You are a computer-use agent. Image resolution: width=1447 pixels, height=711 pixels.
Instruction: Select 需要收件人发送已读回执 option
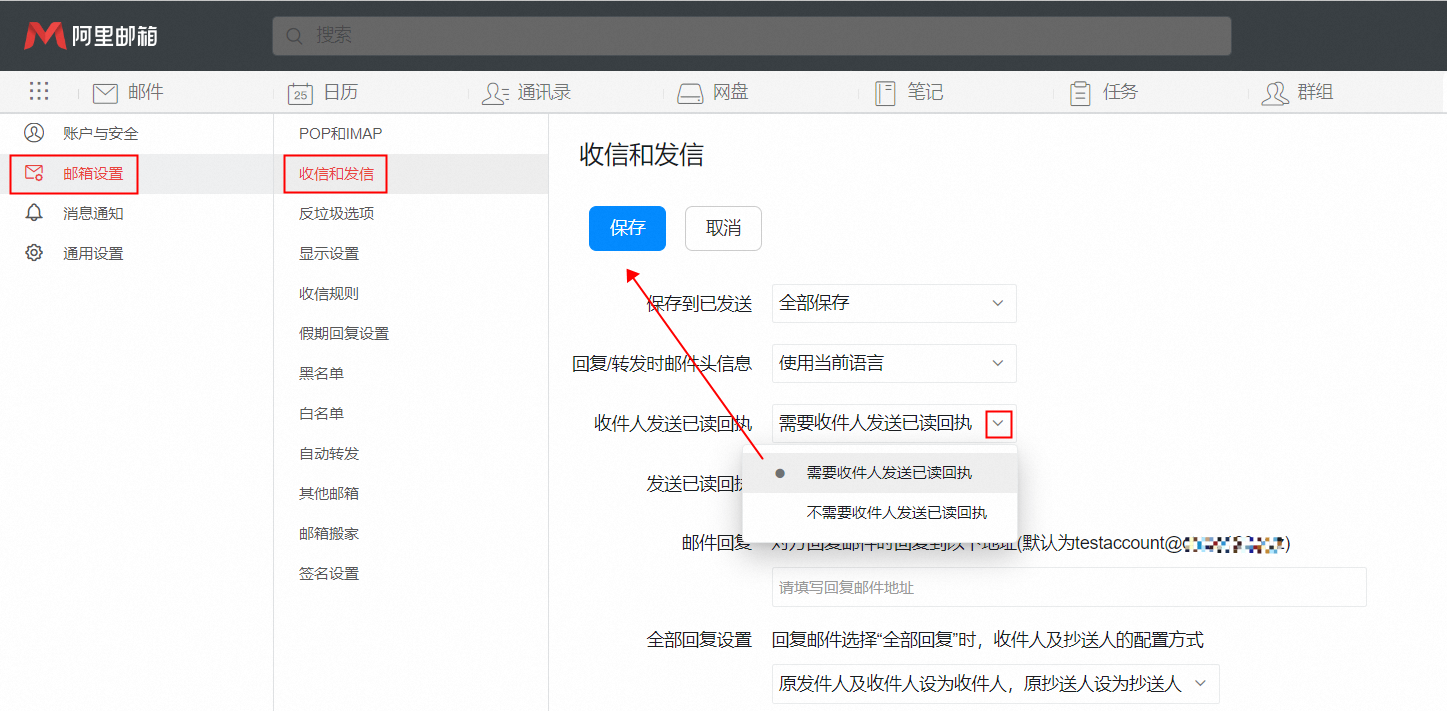888,473
